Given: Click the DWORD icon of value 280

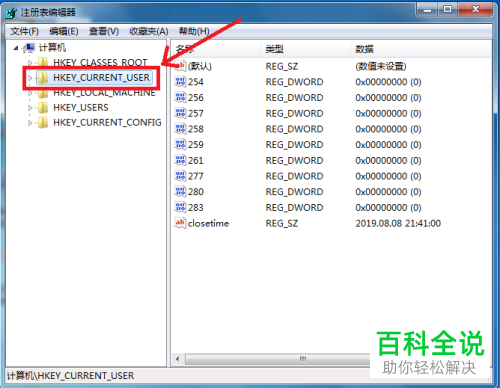Looking at the screenshot, I should pyautogui.click(x=180, y=191).
